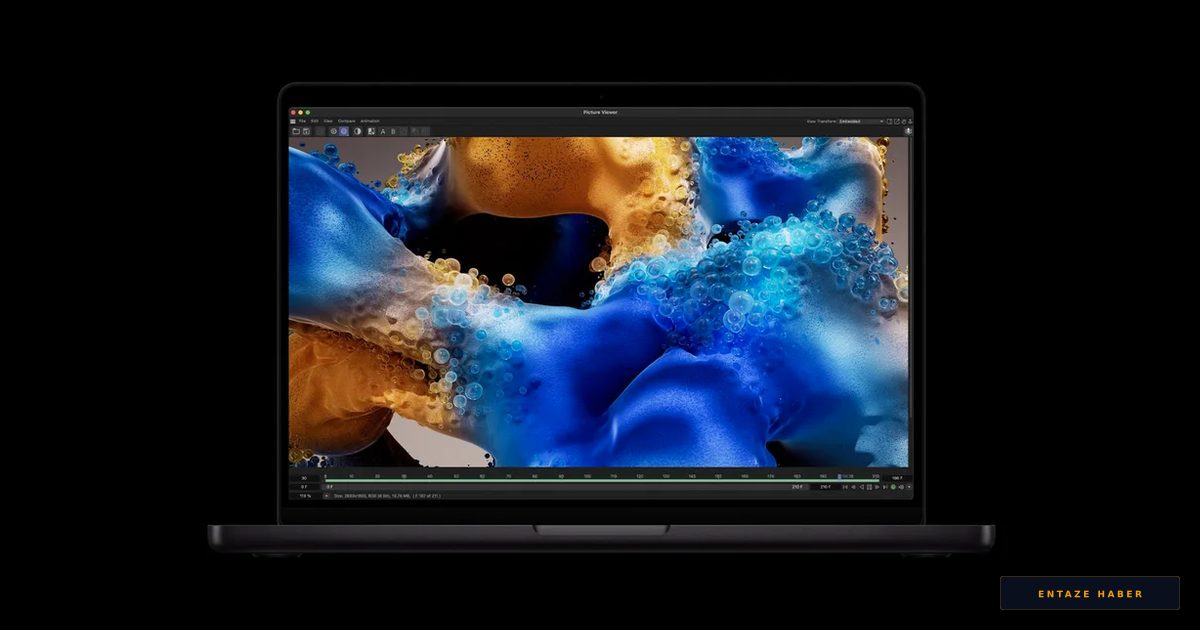Open the View Transform Embedded dropdown

coord(862,121)
